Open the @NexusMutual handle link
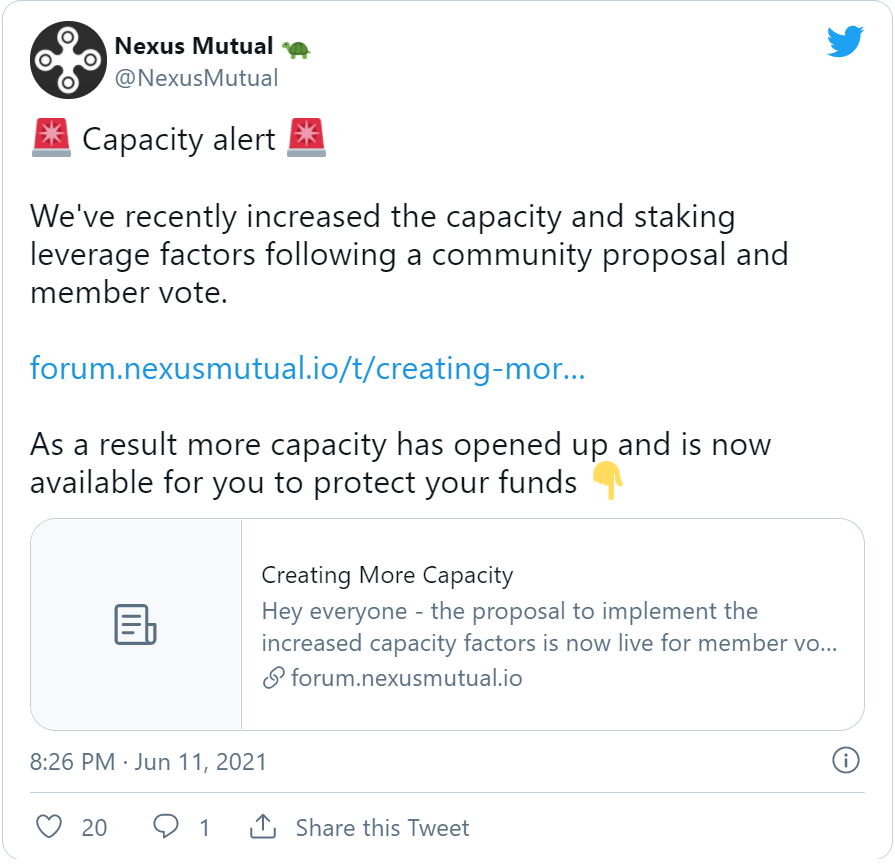Screen dimensions: 895x864 196,78
